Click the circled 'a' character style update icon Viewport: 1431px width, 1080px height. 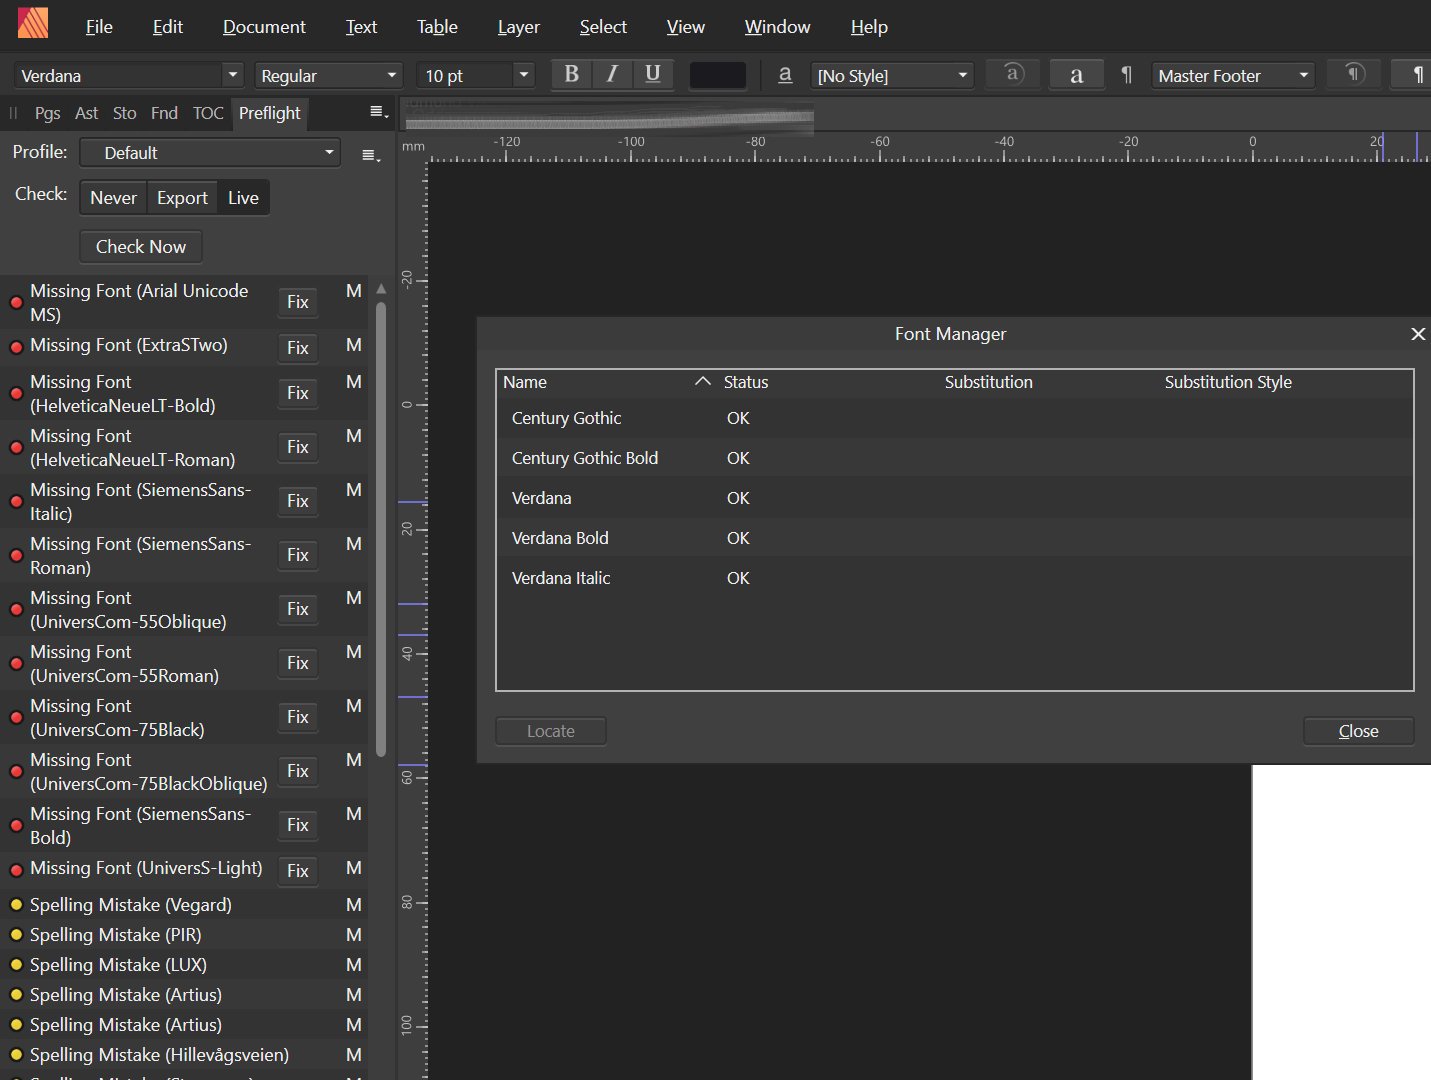coord(1013,74)
